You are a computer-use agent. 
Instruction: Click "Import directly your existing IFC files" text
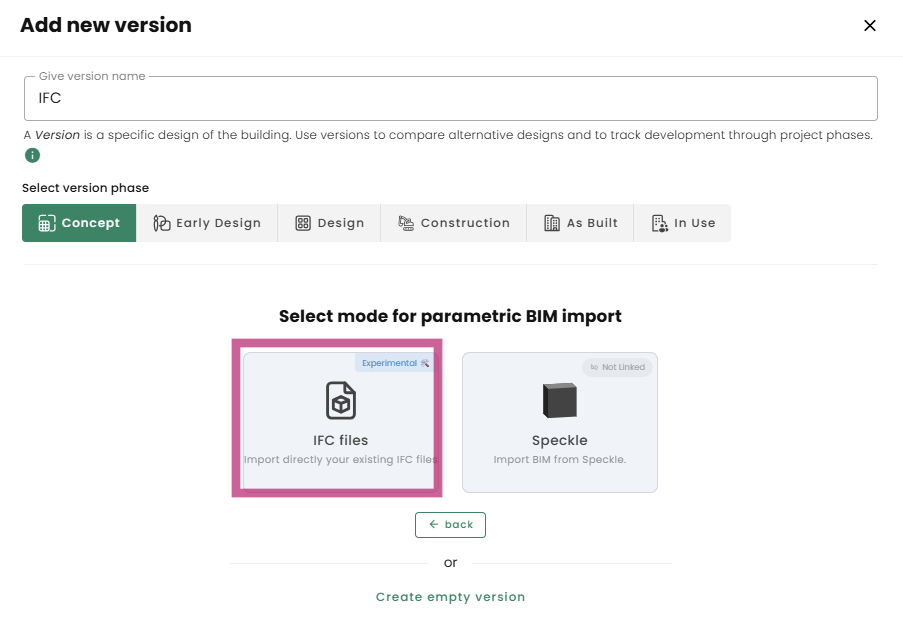[x=341, y=460]
